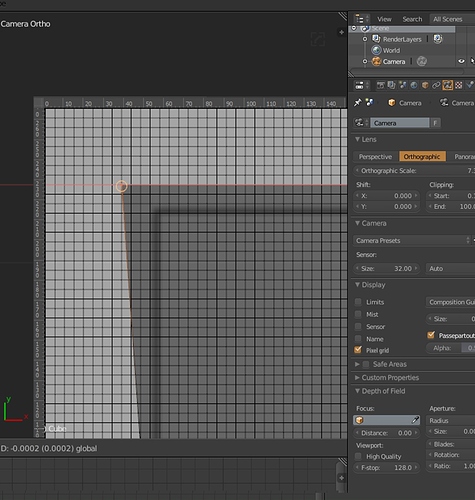Open the Composition Guides dropdown
The height and width of the screenshot is (500, 475).
pyautogui.click(x=450, y=302)
